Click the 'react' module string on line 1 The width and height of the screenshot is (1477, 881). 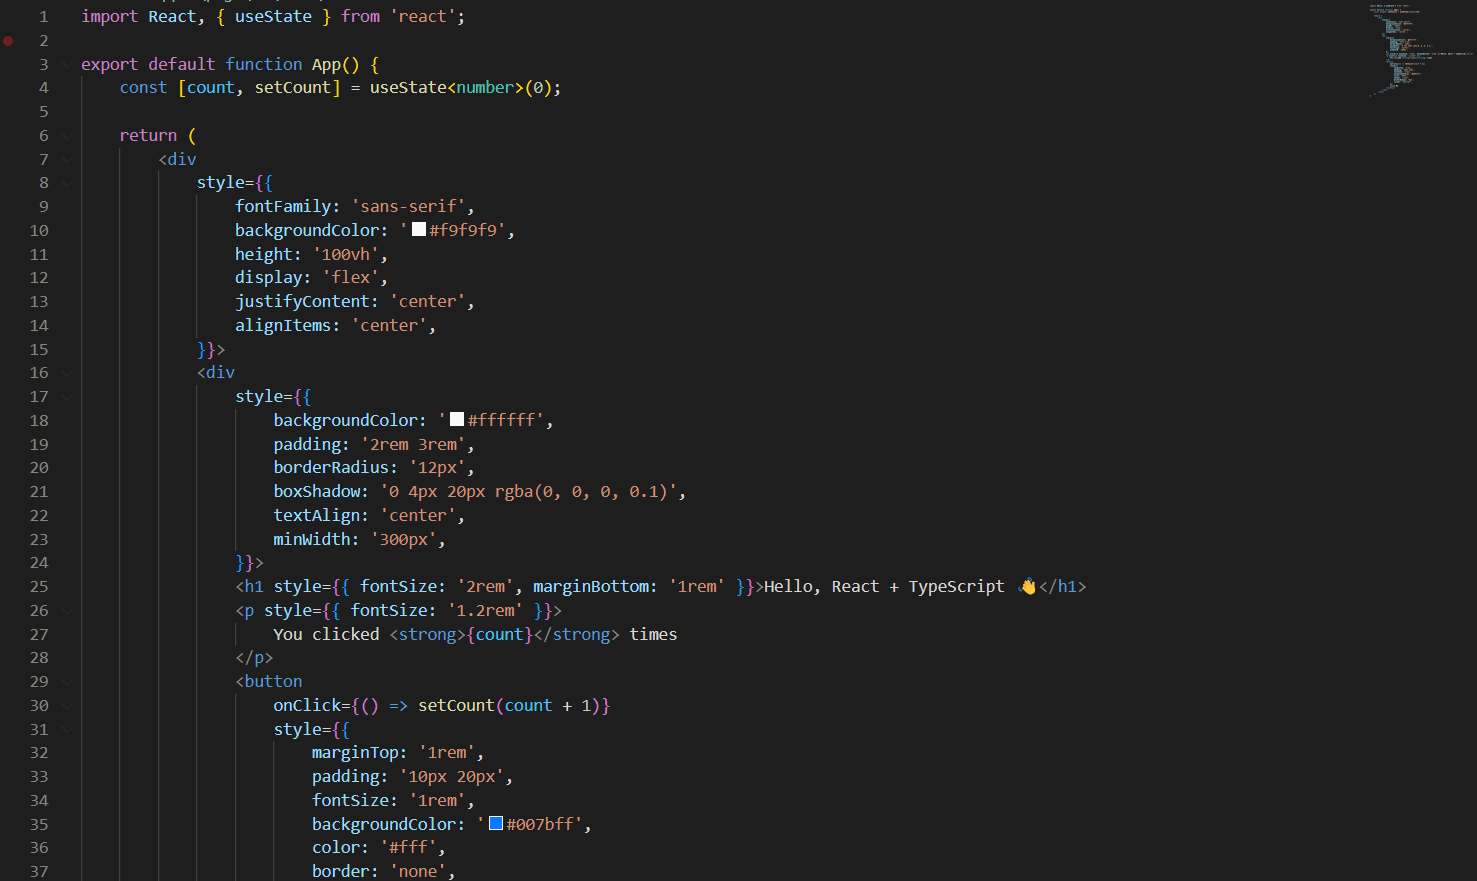pos(423,17)
